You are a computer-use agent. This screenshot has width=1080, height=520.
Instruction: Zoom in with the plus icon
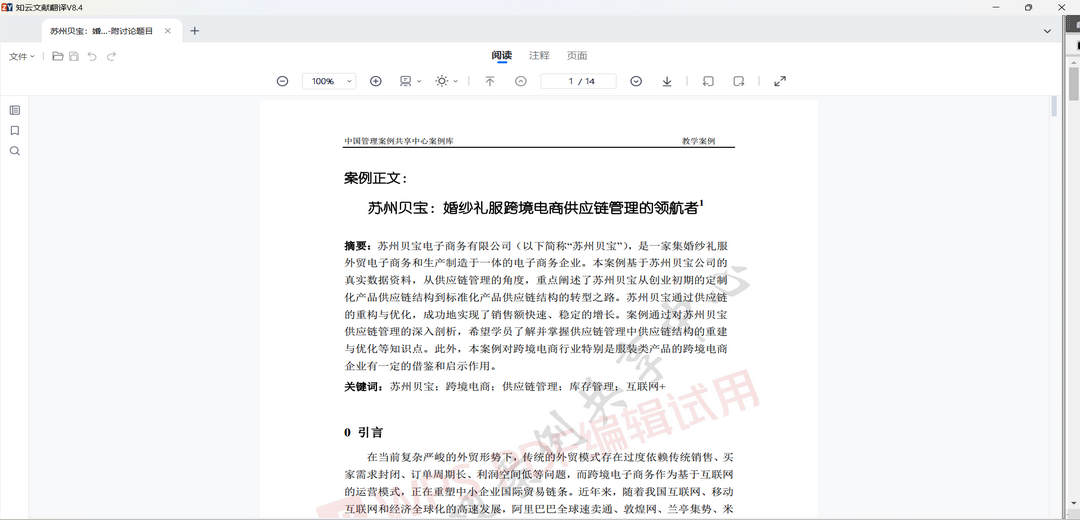coord(375,81)
